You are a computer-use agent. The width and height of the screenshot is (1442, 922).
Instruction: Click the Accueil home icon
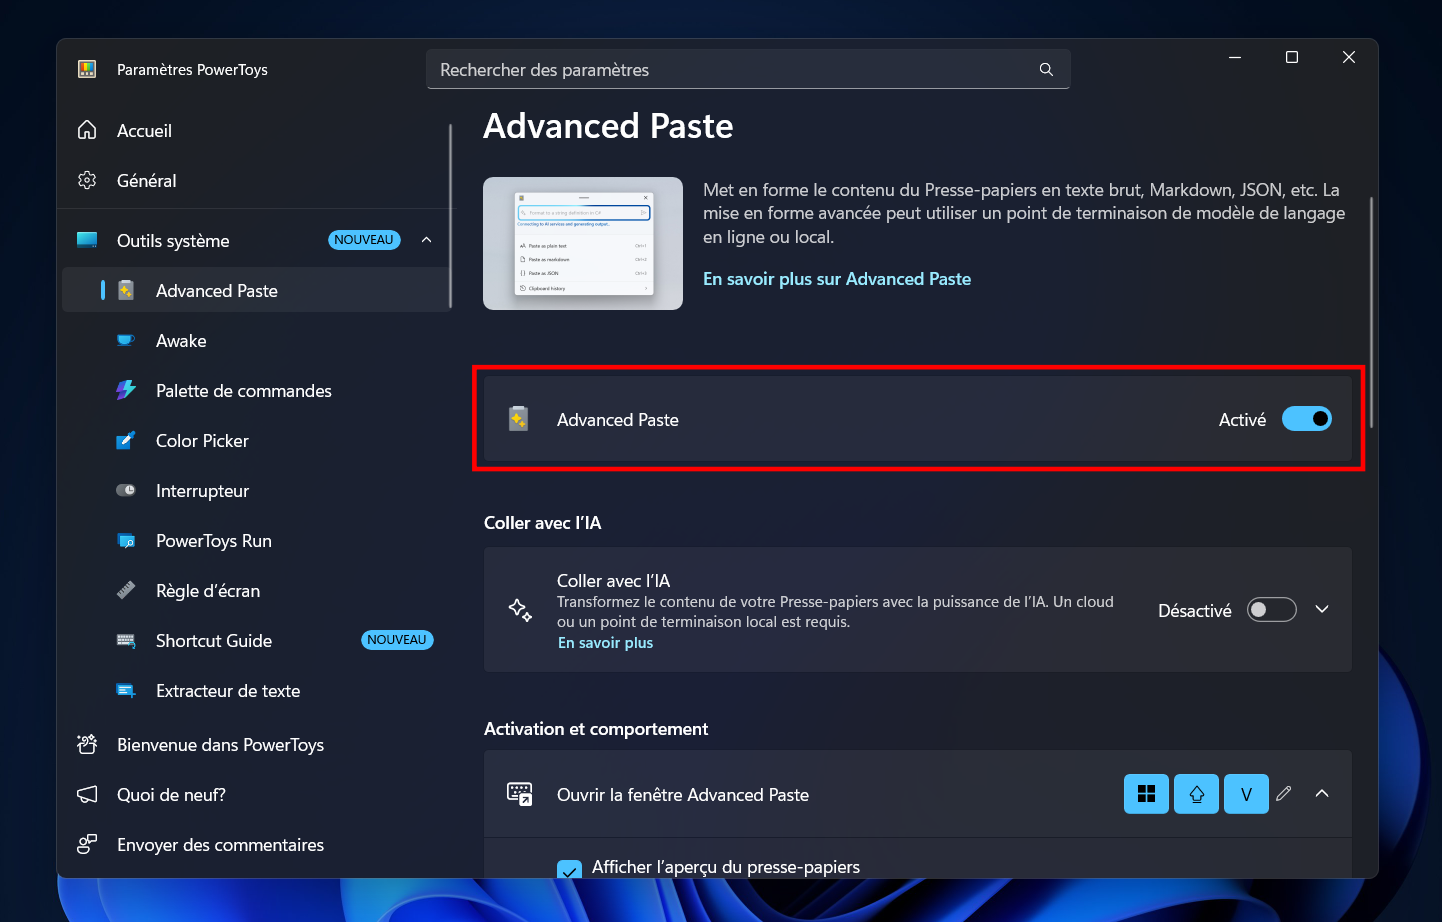click(x=87, y=130)
